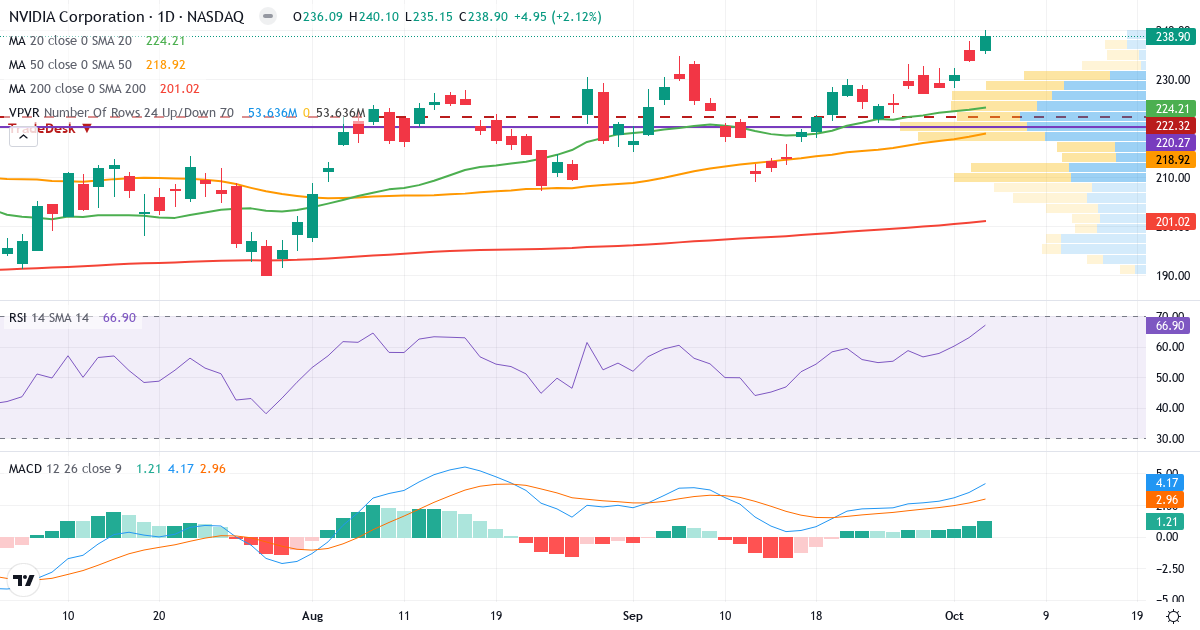Click the 50.00 RSI scale label
Screen dimensions: 1200x630
(x=1171, y=377)
